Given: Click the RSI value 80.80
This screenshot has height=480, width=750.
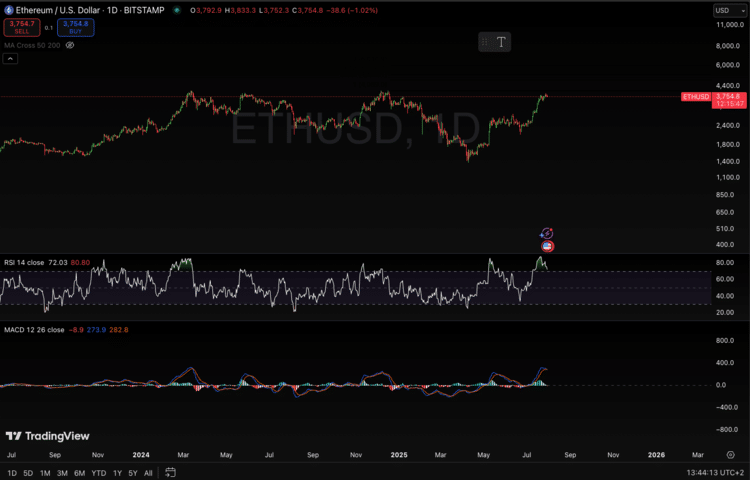Looking at the screenshot, I should 80,262.
